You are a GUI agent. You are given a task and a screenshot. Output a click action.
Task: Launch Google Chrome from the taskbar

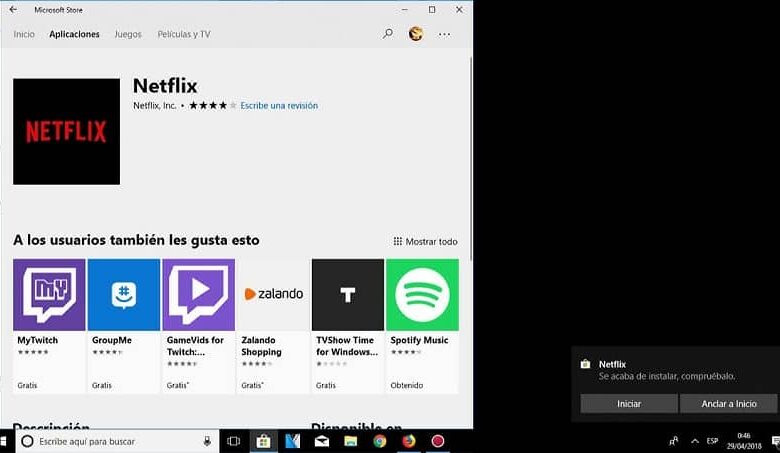click(x=380, y=441)
